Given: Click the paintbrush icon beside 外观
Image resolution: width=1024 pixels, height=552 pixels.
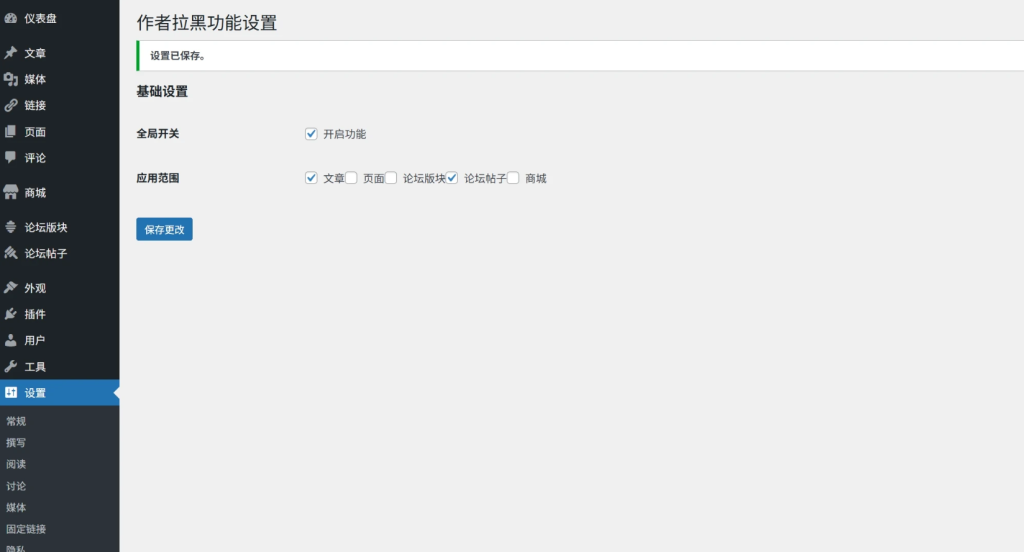Looking at the screenshot, I should tap(10, 287).
